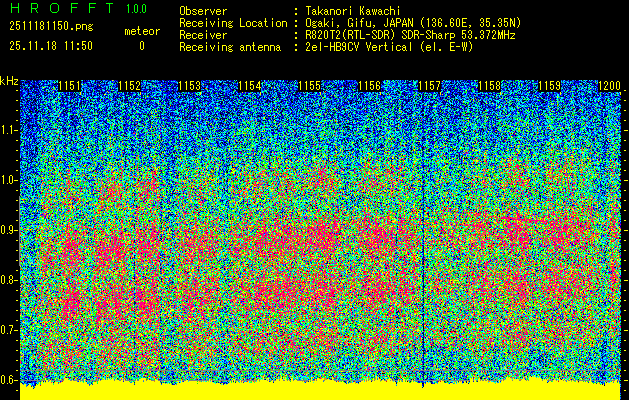Click the yellow signal level band
Viewport: 629px width, 400px height.
pyautogui.click(x=320, y=391)
